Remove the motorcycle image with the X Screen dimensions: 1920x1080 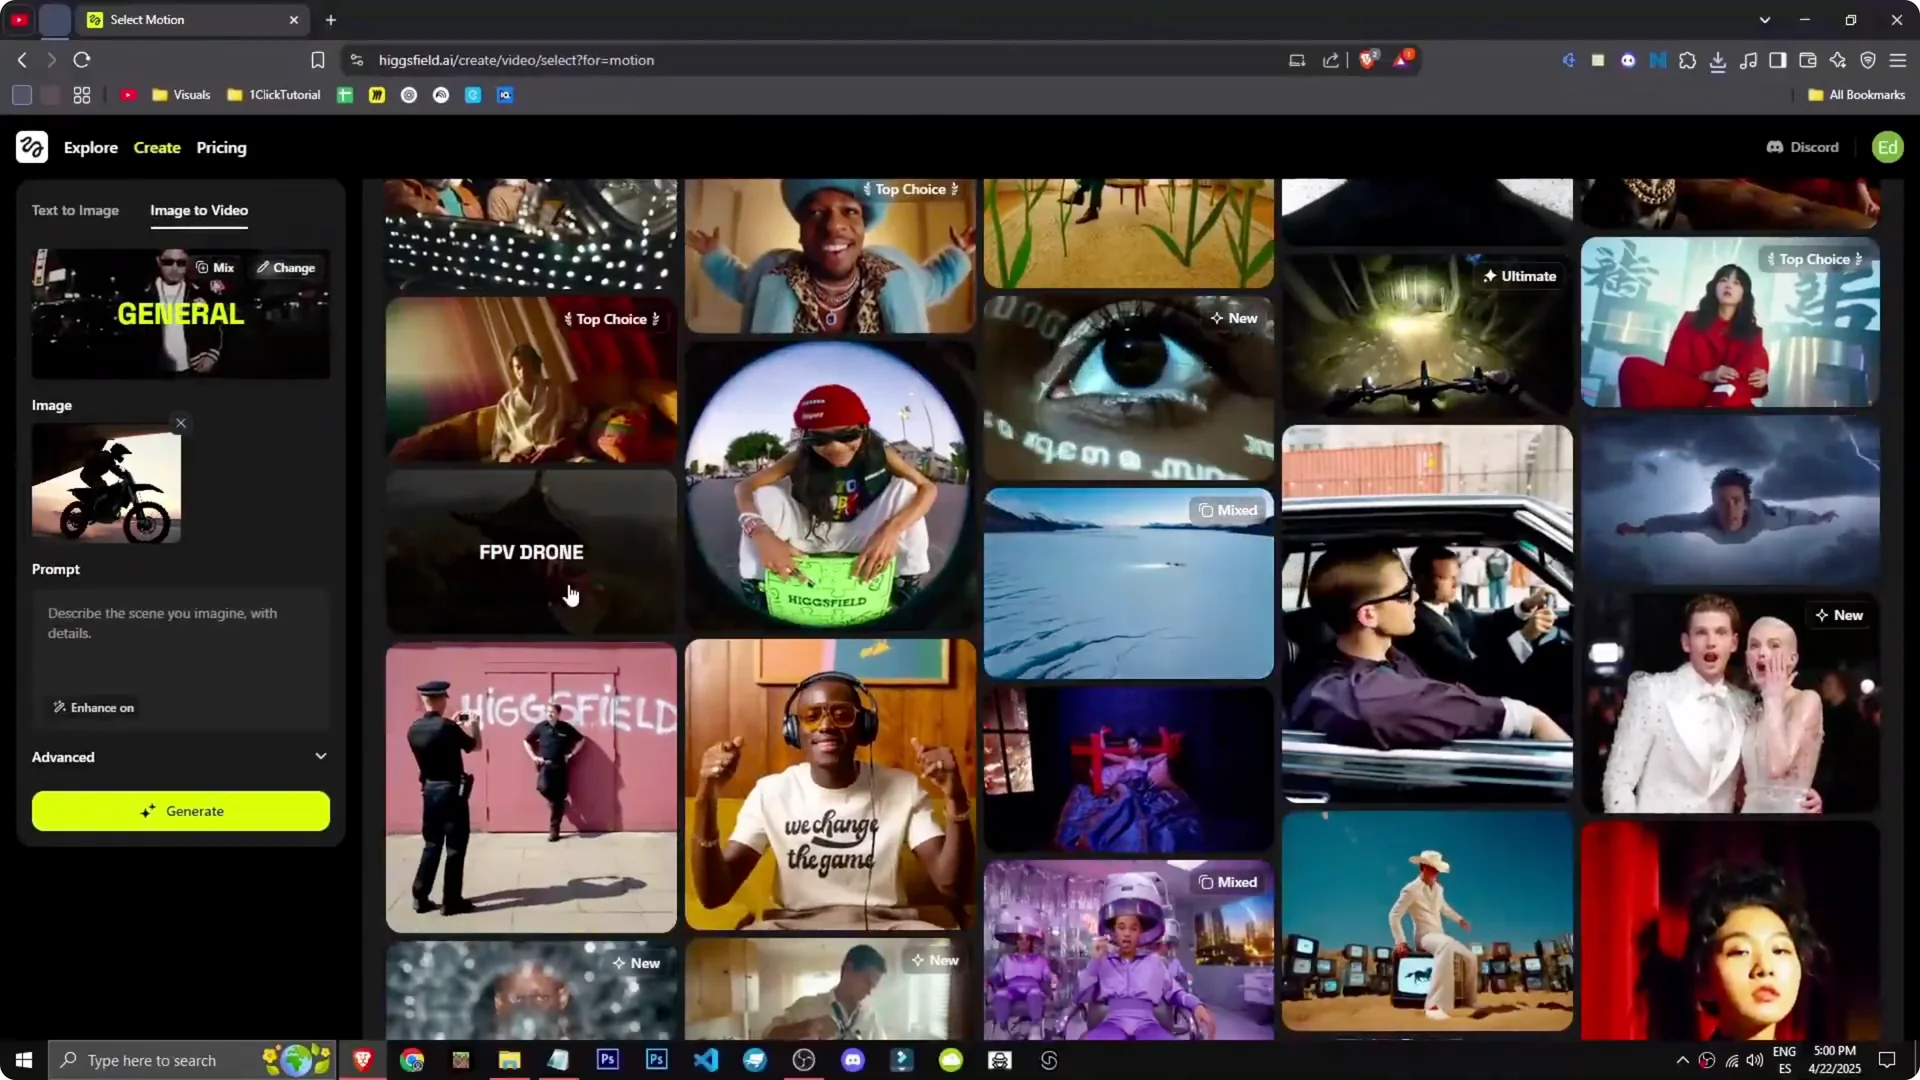coord(181,423)
